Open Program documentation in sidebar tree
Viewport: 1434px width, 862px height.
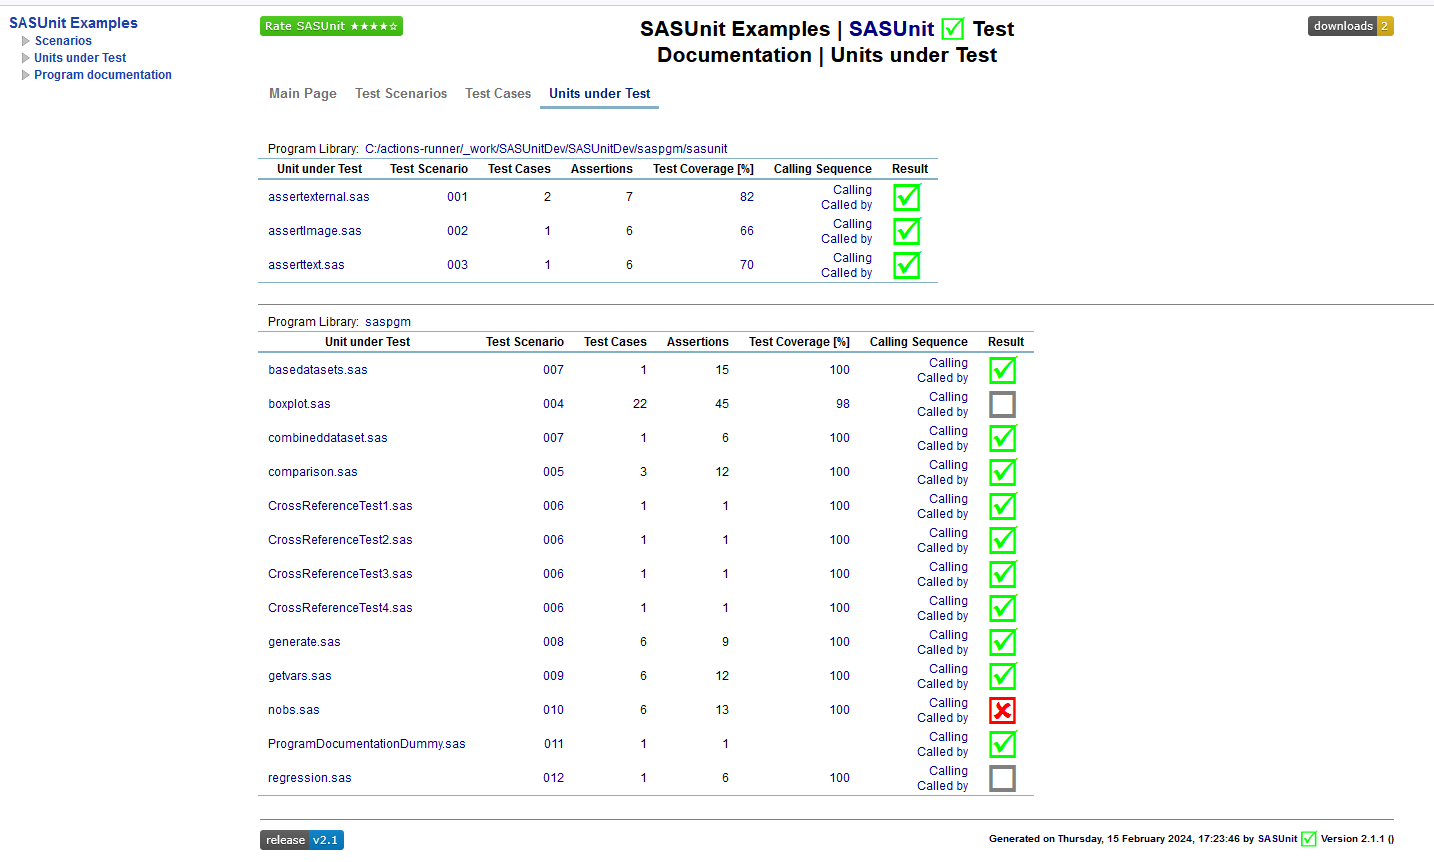point(103,75)
